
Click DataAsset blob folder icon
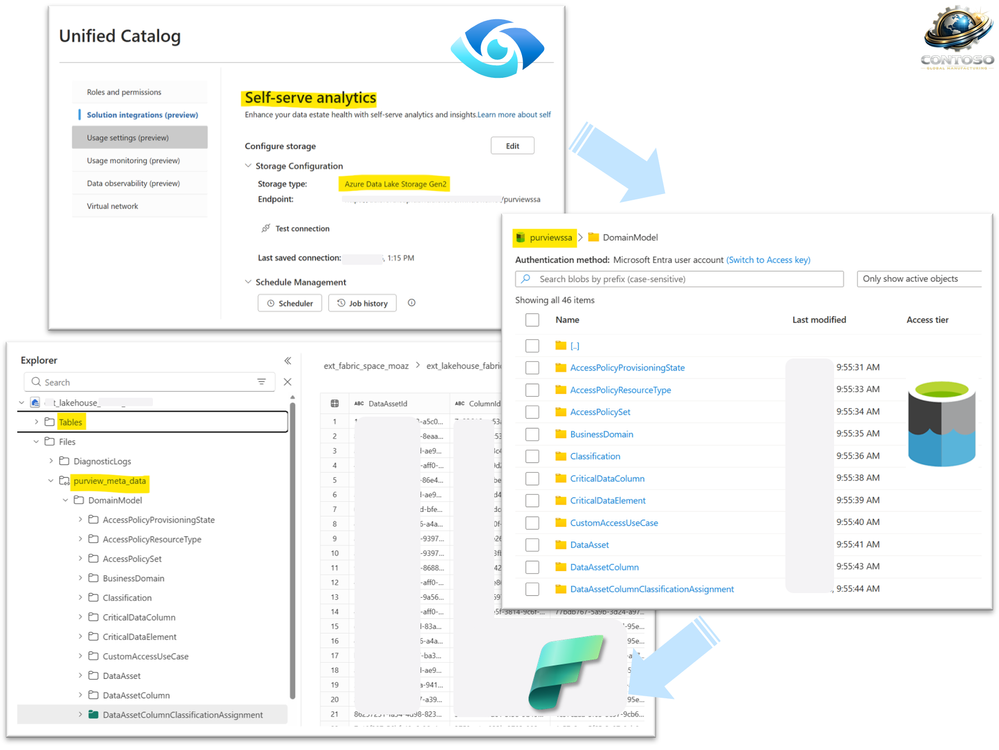(561, 545)
